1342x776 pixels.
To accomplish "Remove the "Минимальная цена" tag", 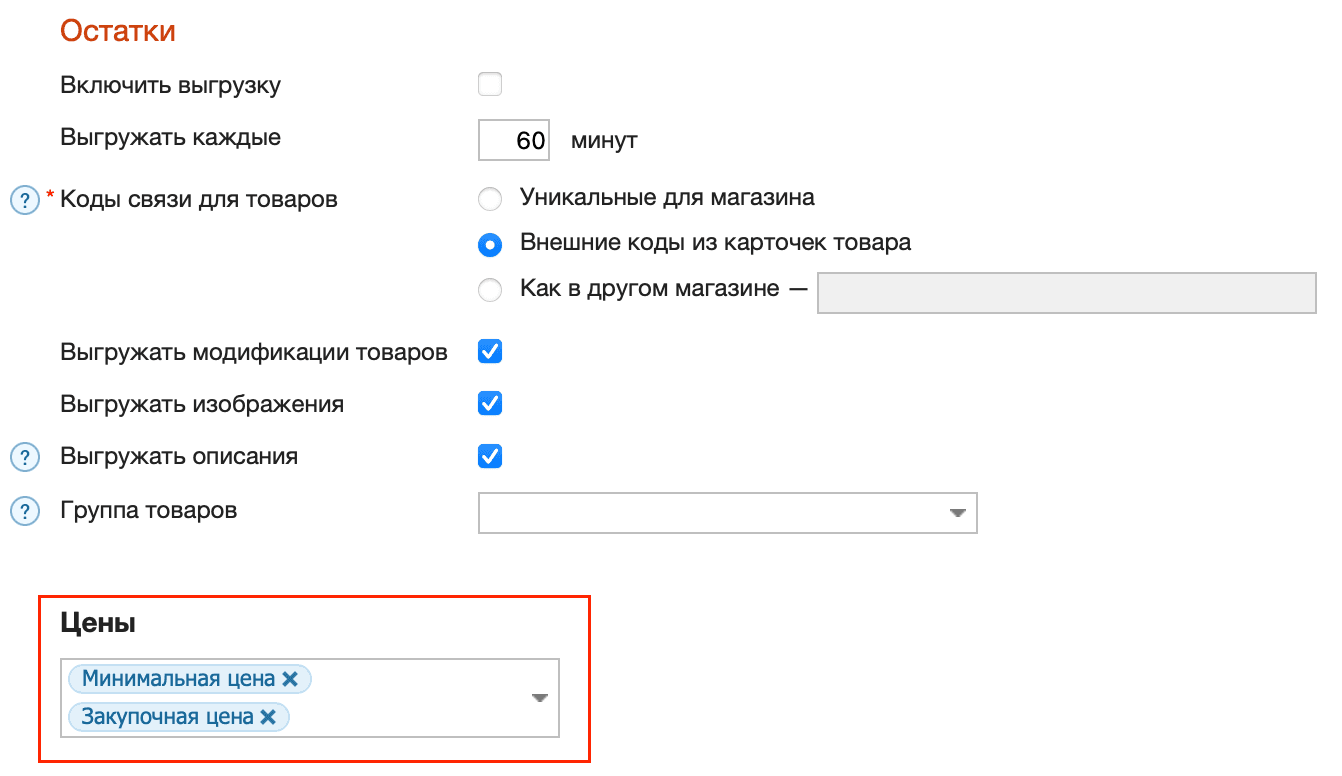I will 290,678.
